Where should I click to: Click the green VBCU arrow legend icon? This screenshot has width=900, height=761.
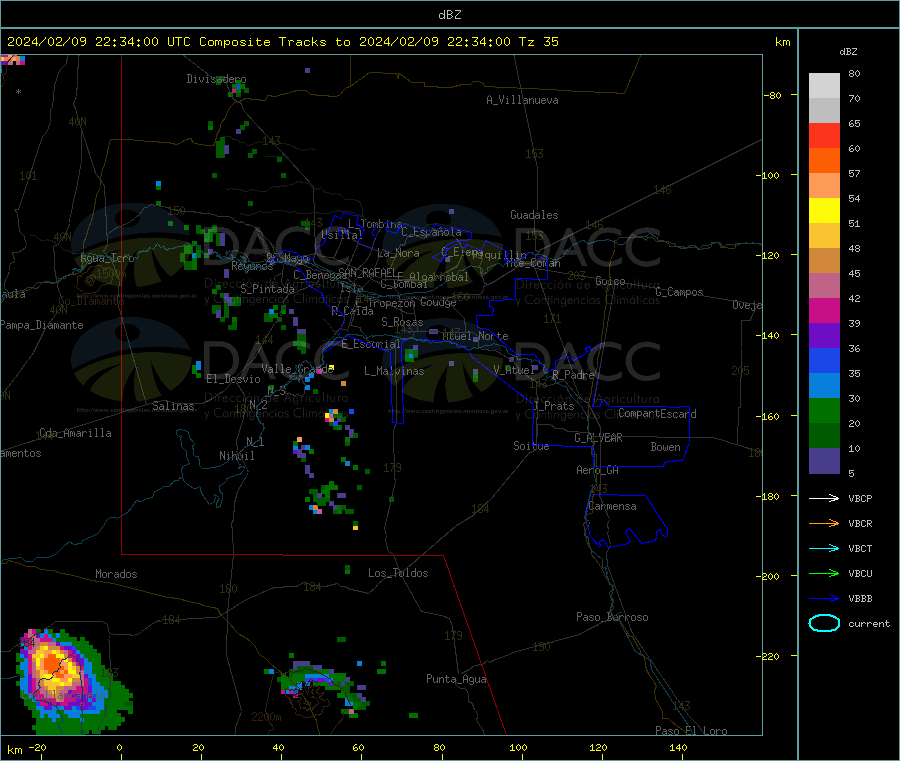pos(824,573)
